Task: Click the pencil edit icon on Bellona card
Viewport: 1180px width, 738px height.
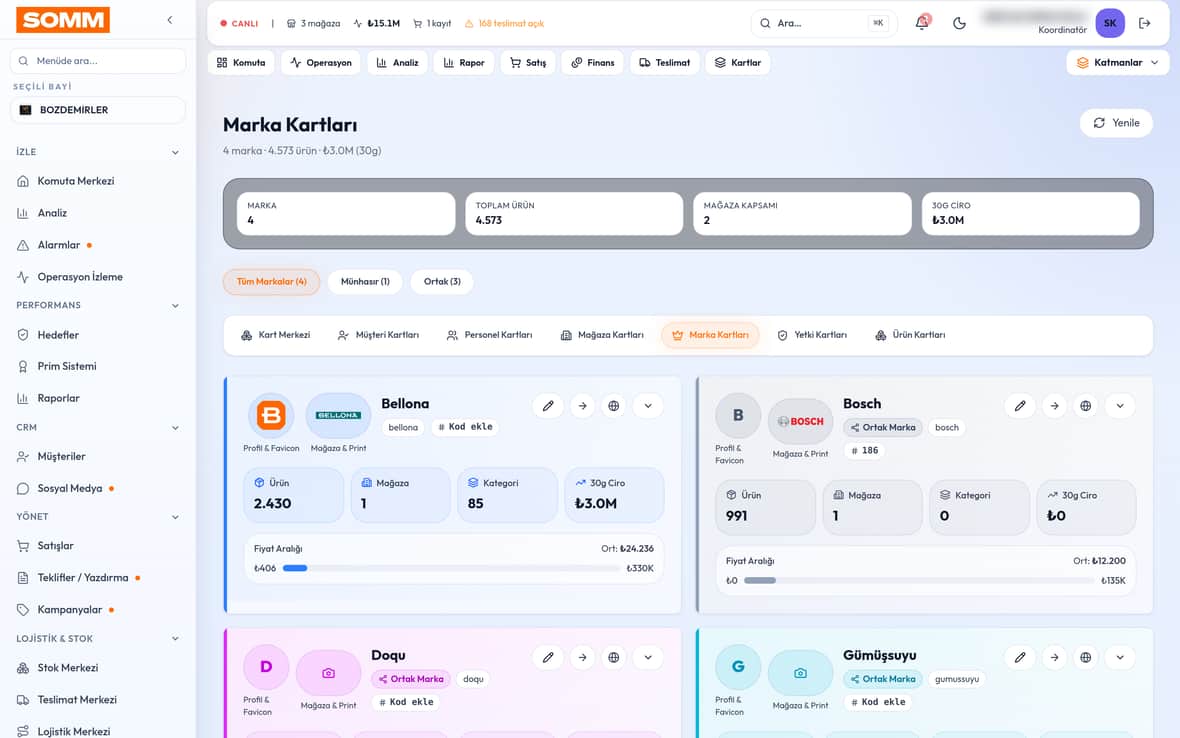Action: [x=548, y=406]
